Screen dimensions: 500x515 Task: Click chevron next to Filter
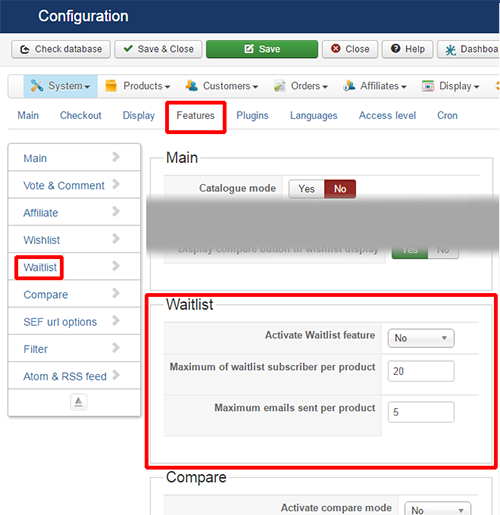click(116, 348)
